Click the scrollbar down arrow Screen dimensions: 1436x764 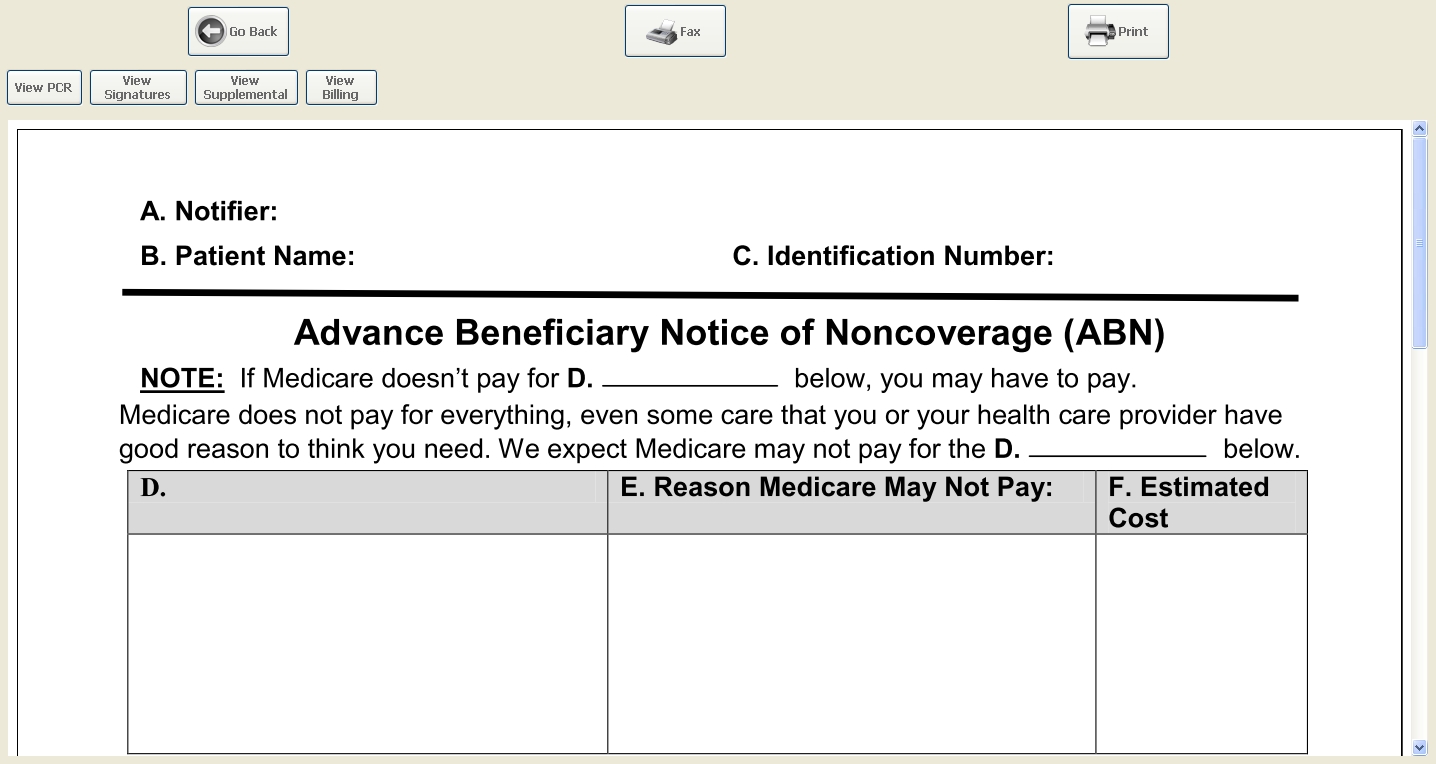[1420, 747]
